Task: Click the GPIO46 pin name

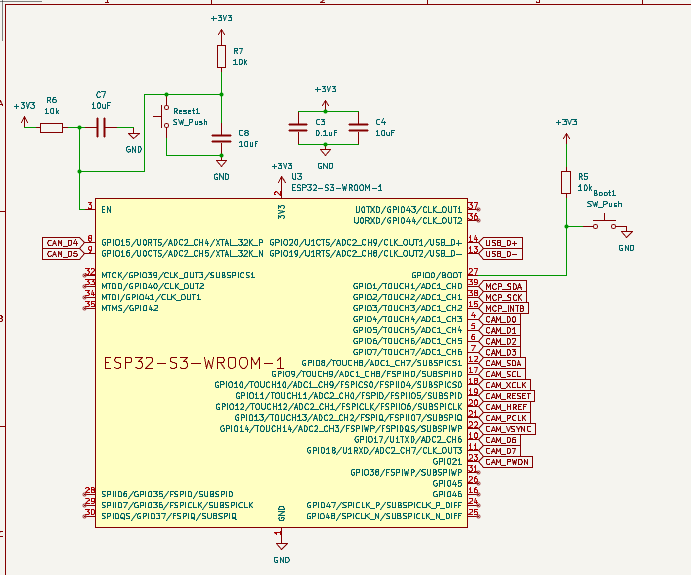Action: (447, 494)
